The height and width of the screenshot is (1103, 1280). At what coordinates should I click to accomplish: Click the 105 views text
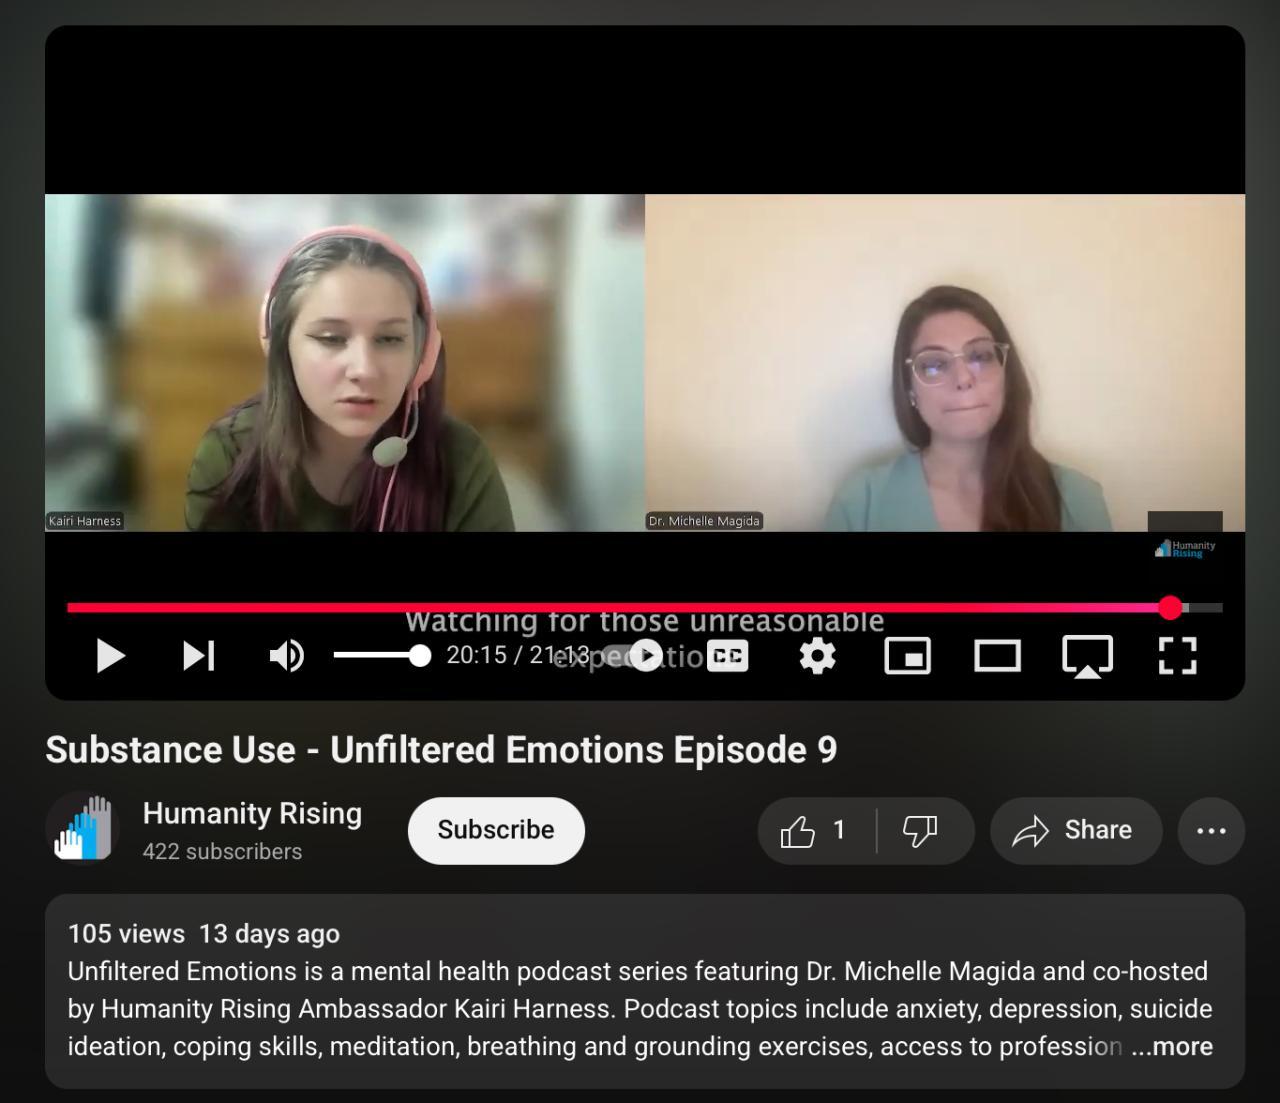(126, 934)
